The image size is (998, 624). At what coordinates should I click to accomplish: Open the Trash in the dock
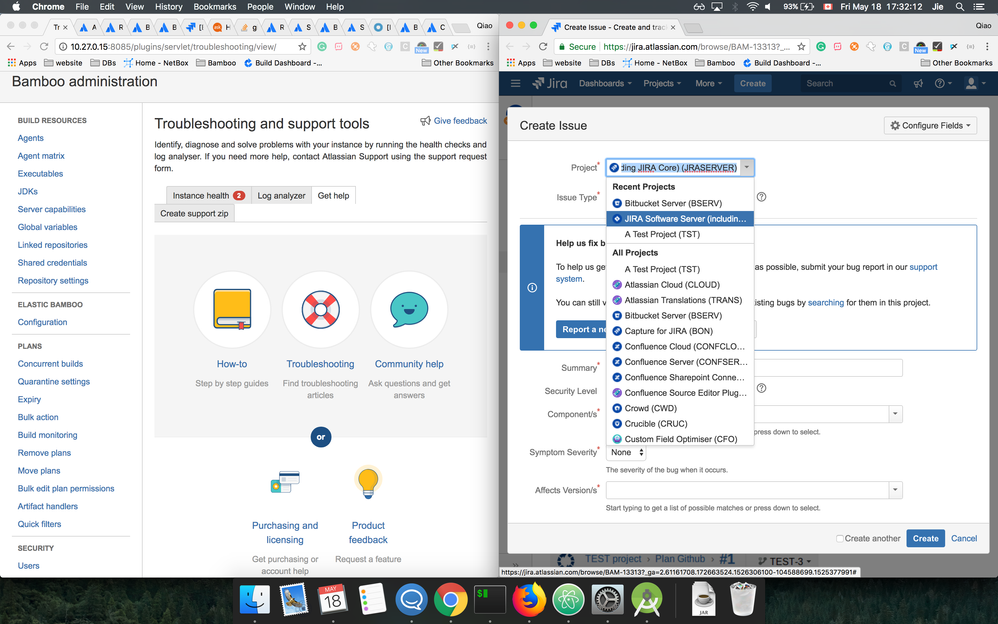pyautogui.click(x=742, y=599)
